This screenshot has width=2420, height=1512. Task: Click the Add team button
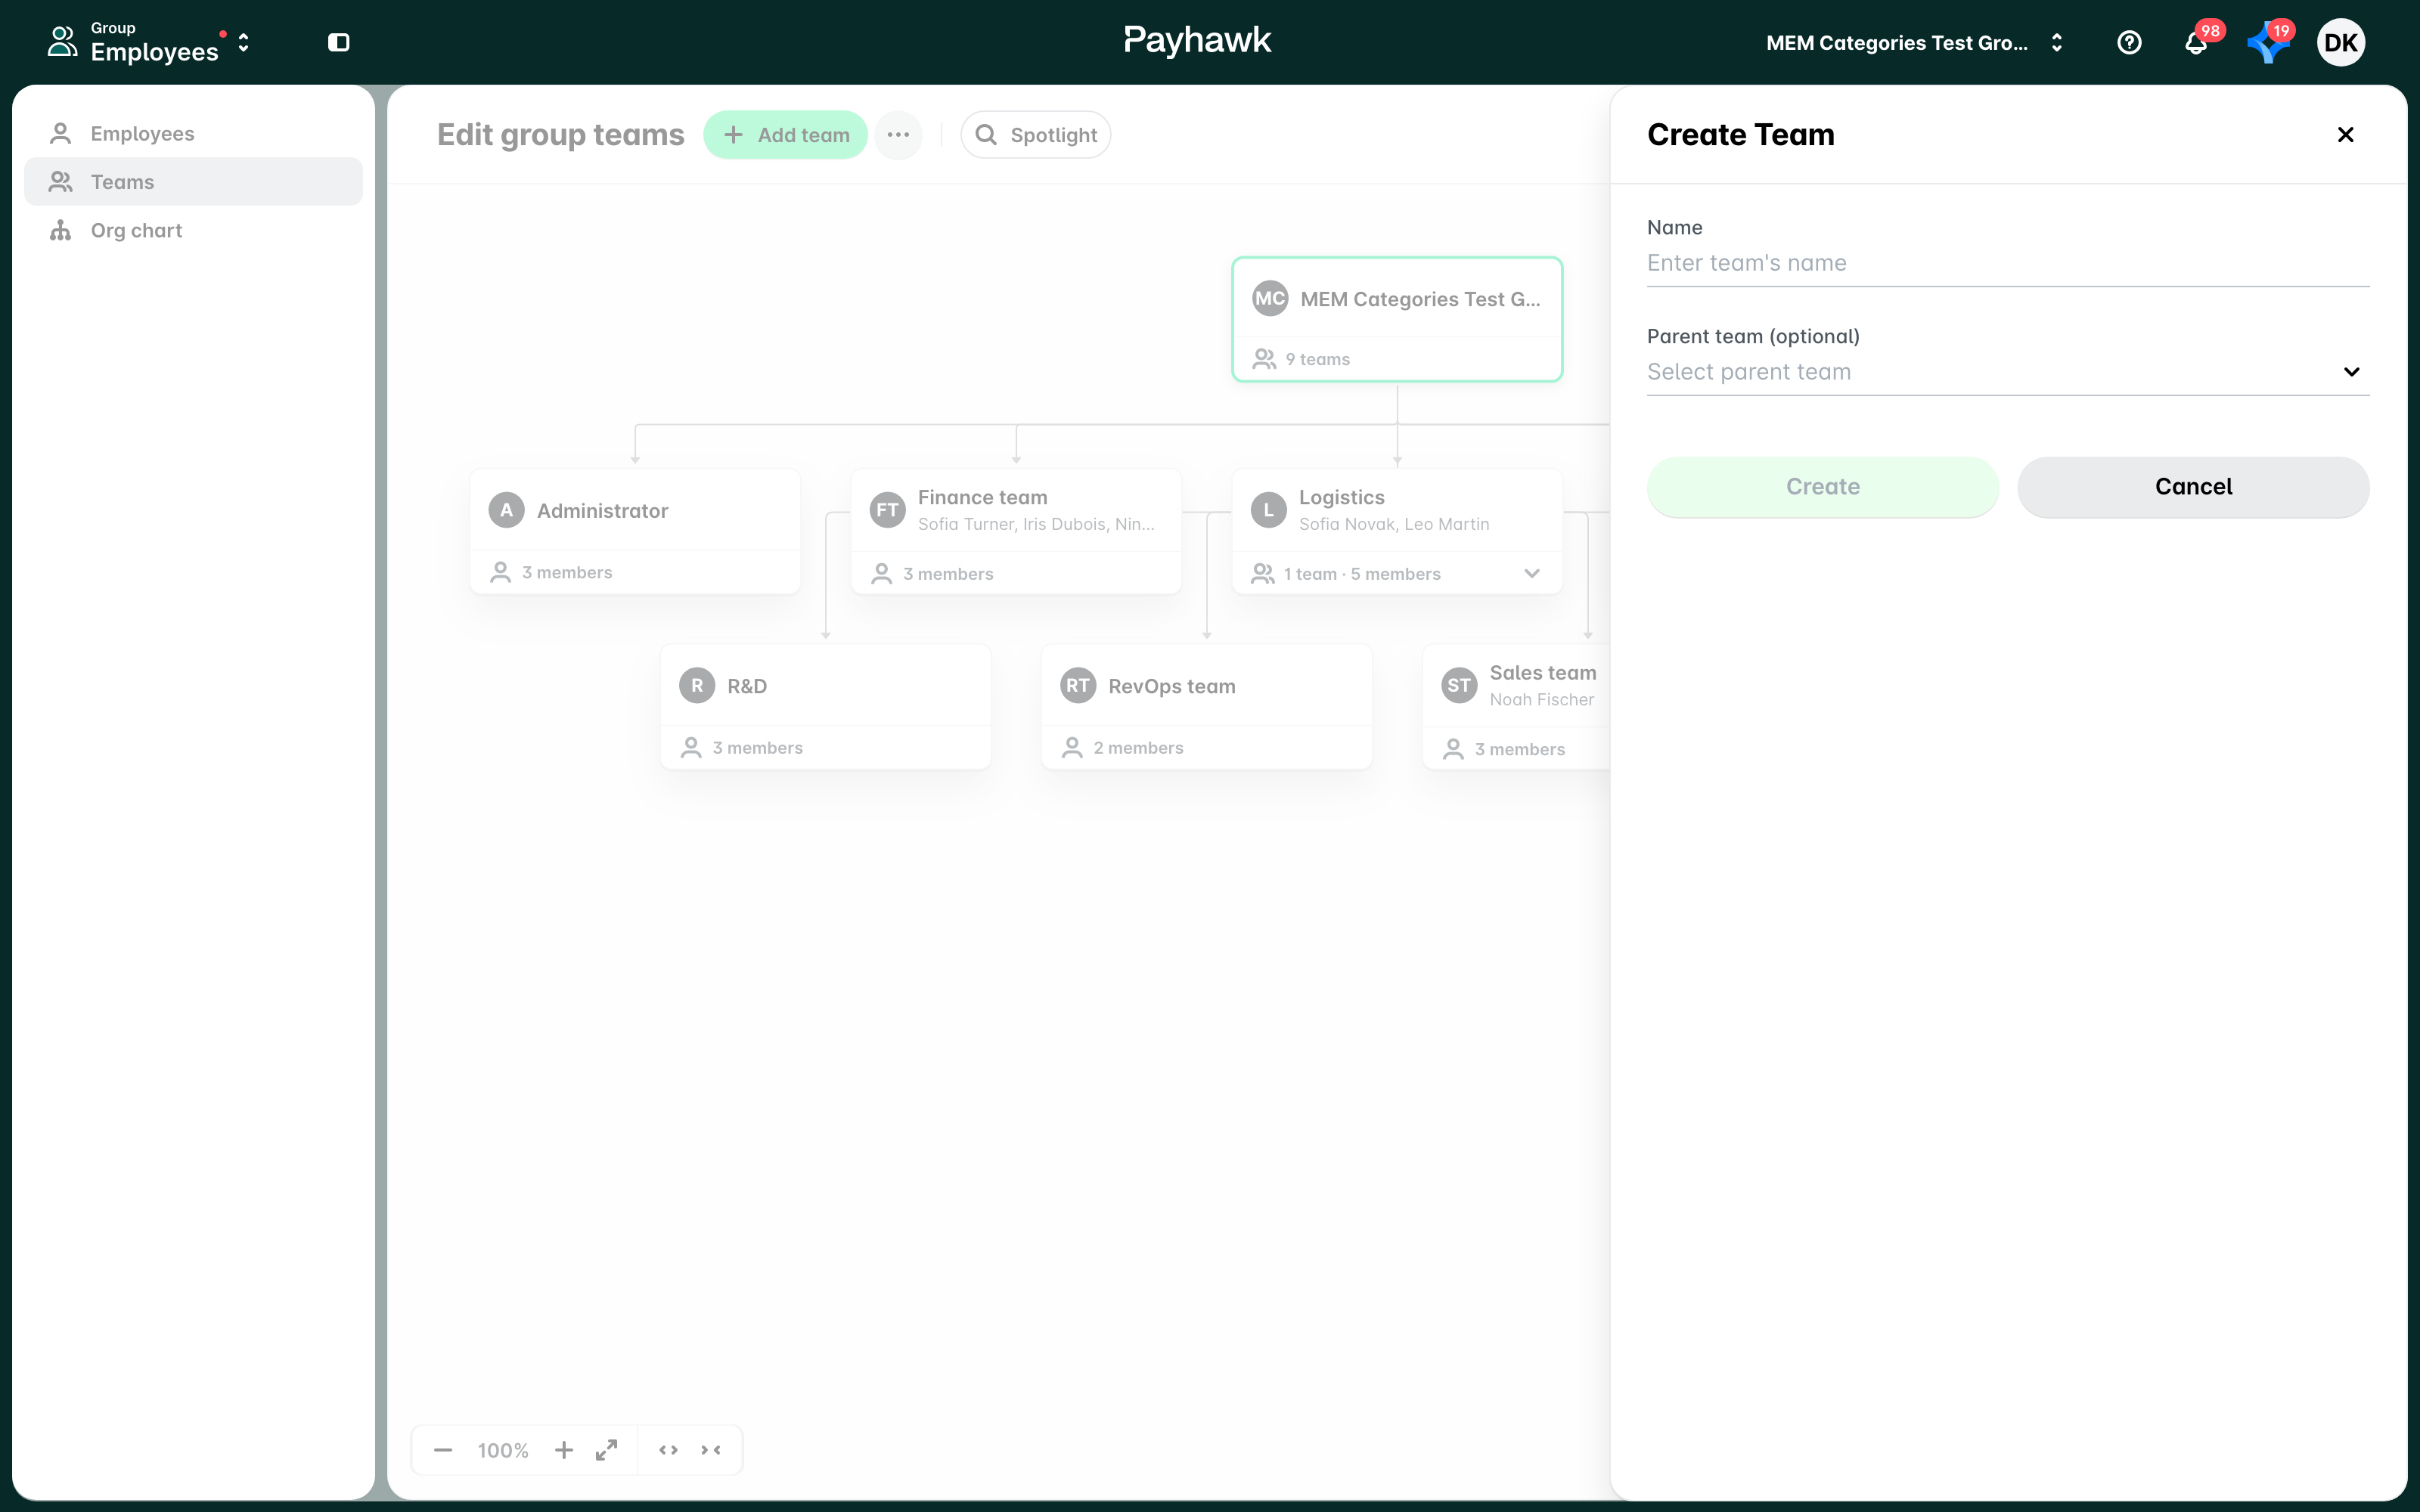click(x=786, y=135)
